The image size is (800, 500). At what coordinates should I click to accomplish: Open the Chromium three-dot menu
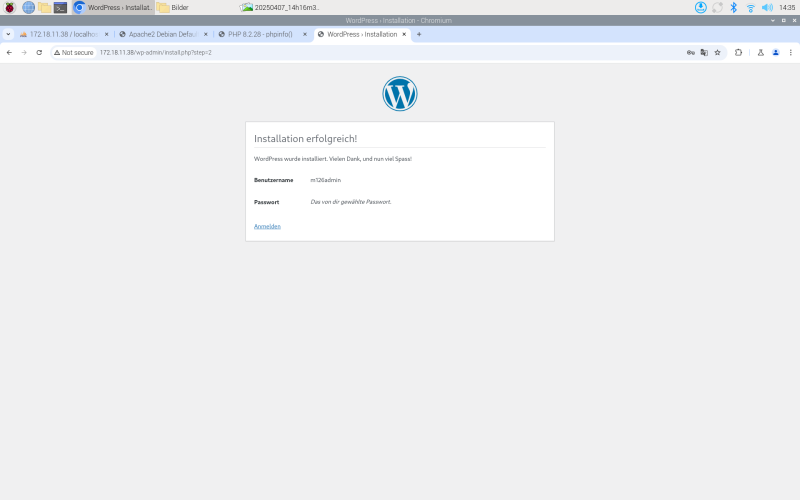(790, 53)
